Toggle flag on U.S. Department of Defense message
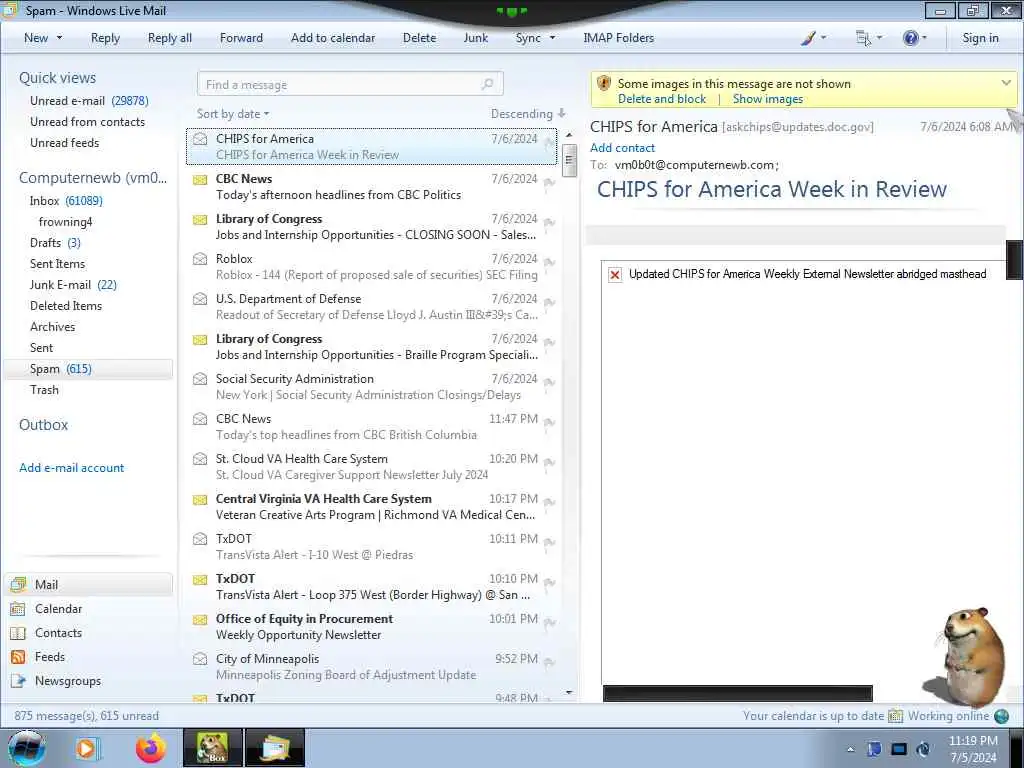The height and width of the screenshot is (768, 1024). 549,303
